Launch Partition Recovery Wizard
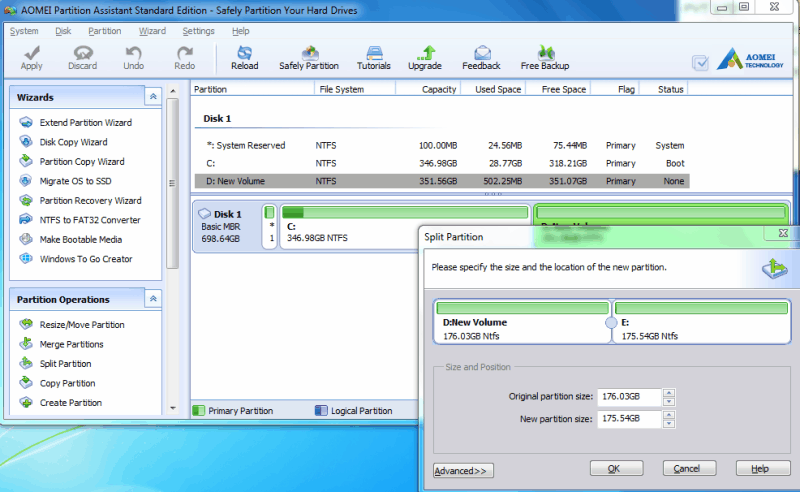Viewport: 800px width, 492px height. (x=90, y=201)
